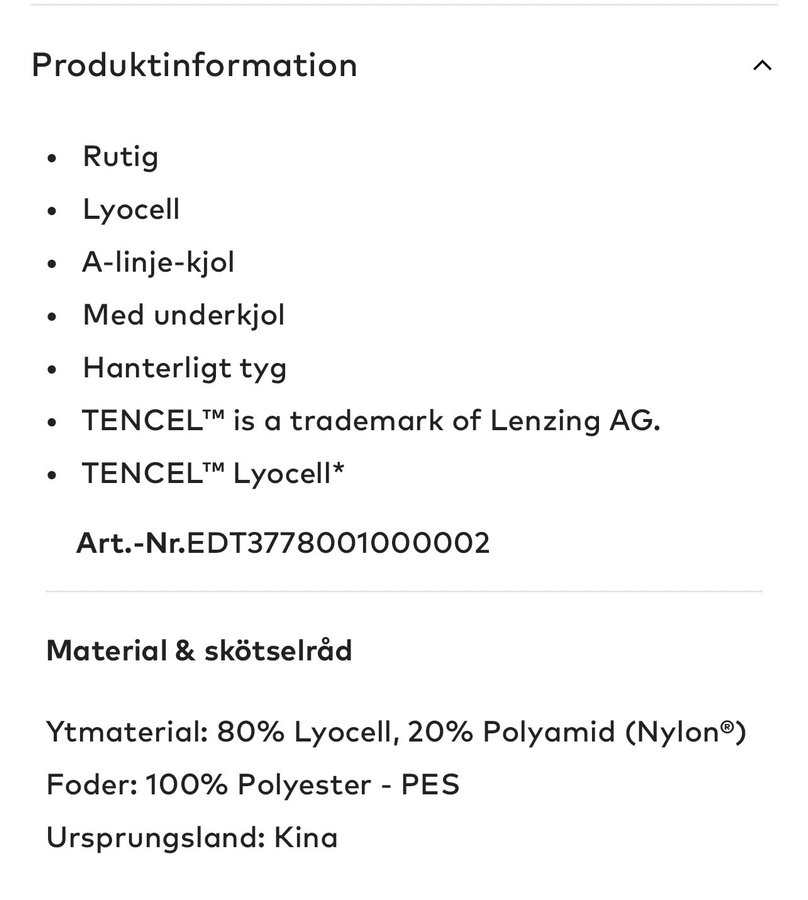Click the Produktinformation heading
808x900 pixels.
[195, 65]
